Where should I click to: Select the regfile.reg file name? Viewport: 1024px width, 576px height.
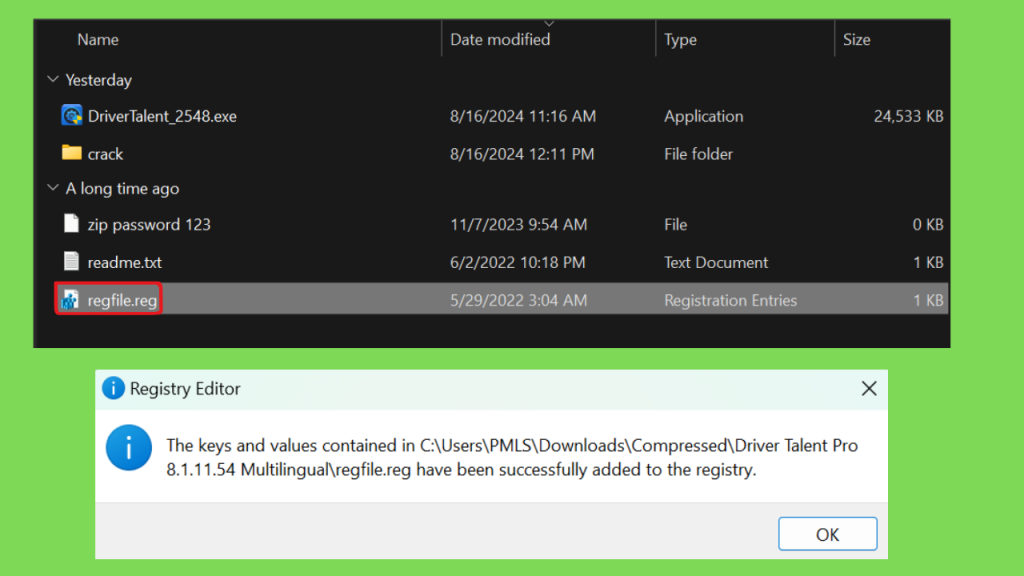tap(122, 300)
